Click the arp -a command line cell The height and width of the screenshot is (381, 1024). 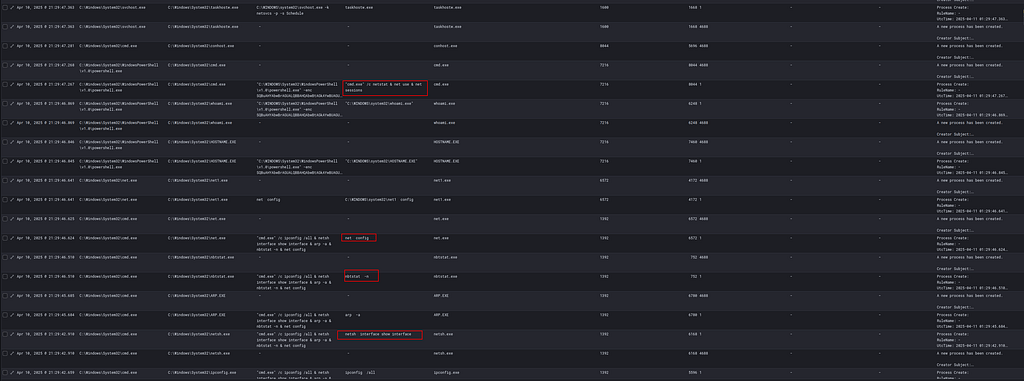pos(353,314)
